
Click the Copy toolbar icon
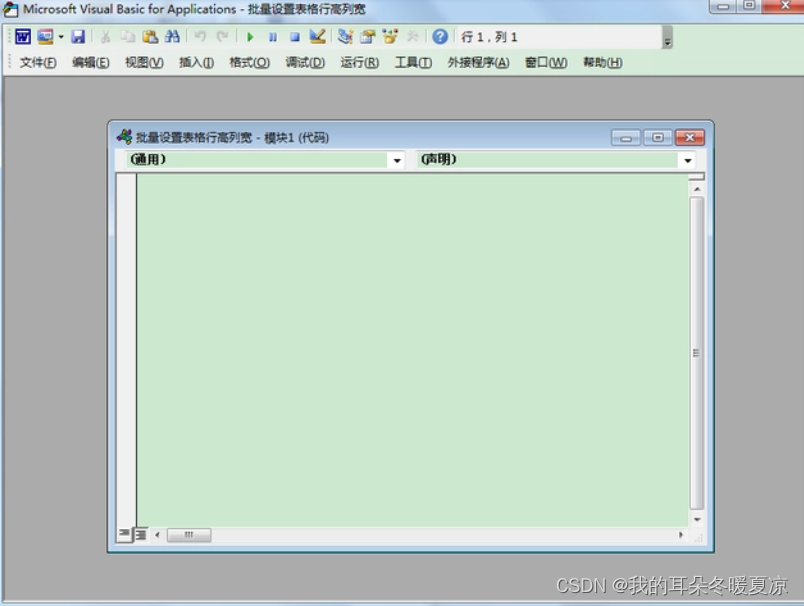(128, 37)
